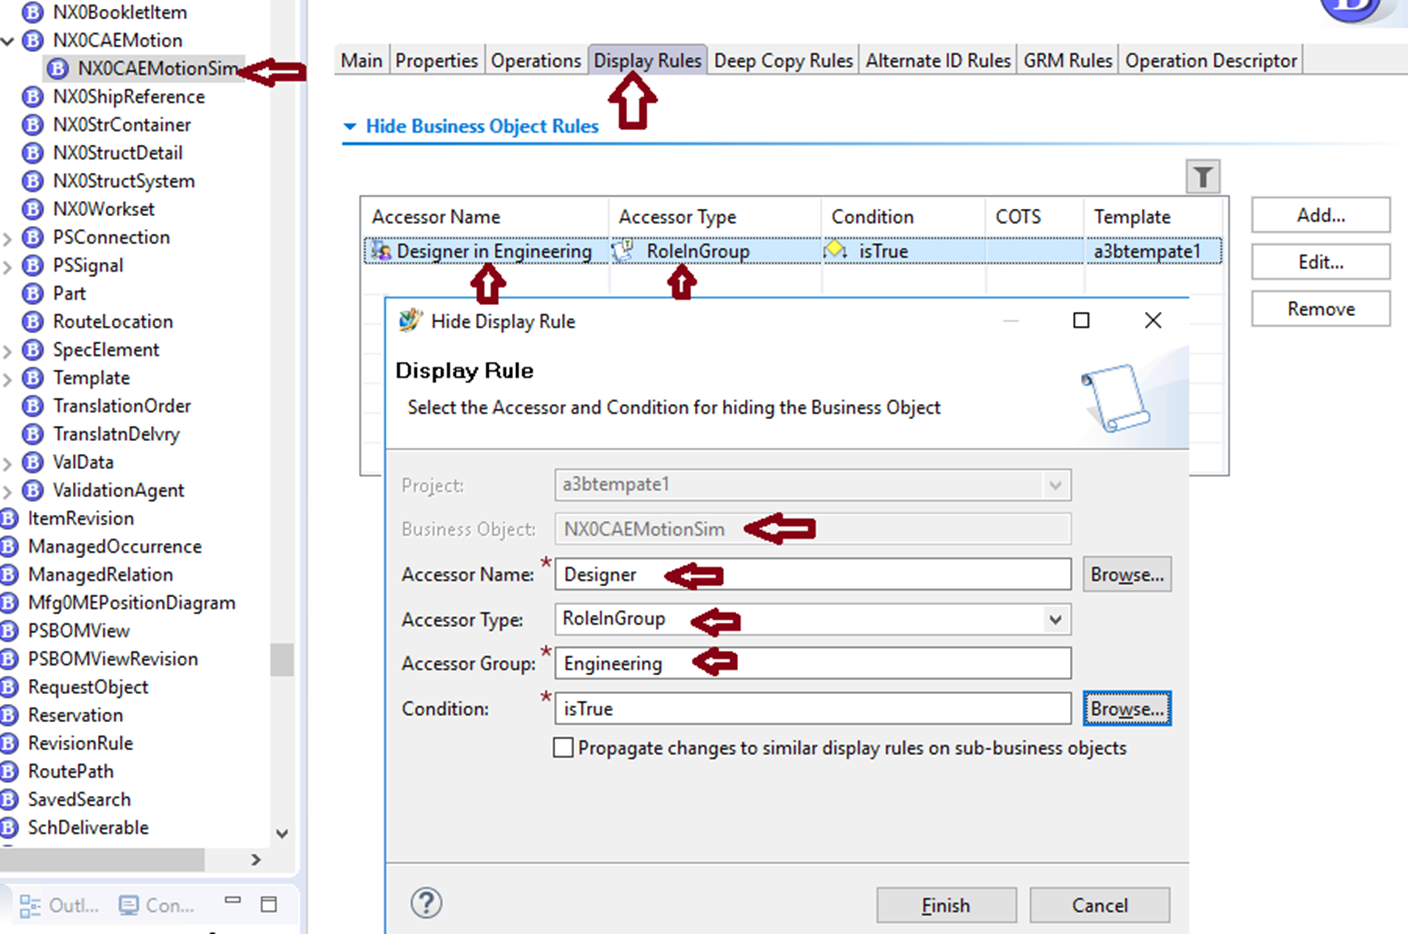The width and height of the screenshot is (1408, 934).
Task: Click Finish in the Hide Display Rule dialog
Action: pos(946,905)
